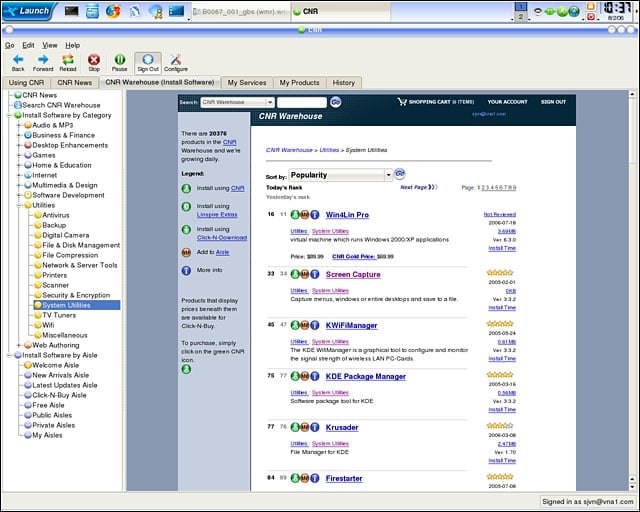Toggle the Sign Out toolbar button

point(148,63)
